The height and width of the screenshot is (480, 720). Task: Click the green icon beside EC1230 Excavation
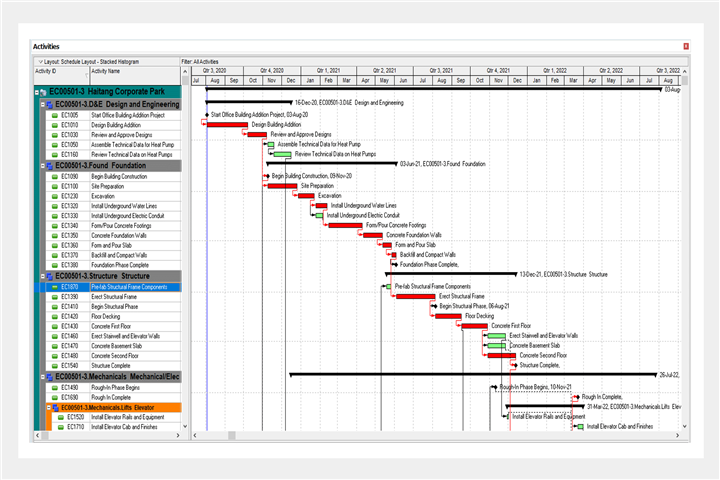(55, 196)
